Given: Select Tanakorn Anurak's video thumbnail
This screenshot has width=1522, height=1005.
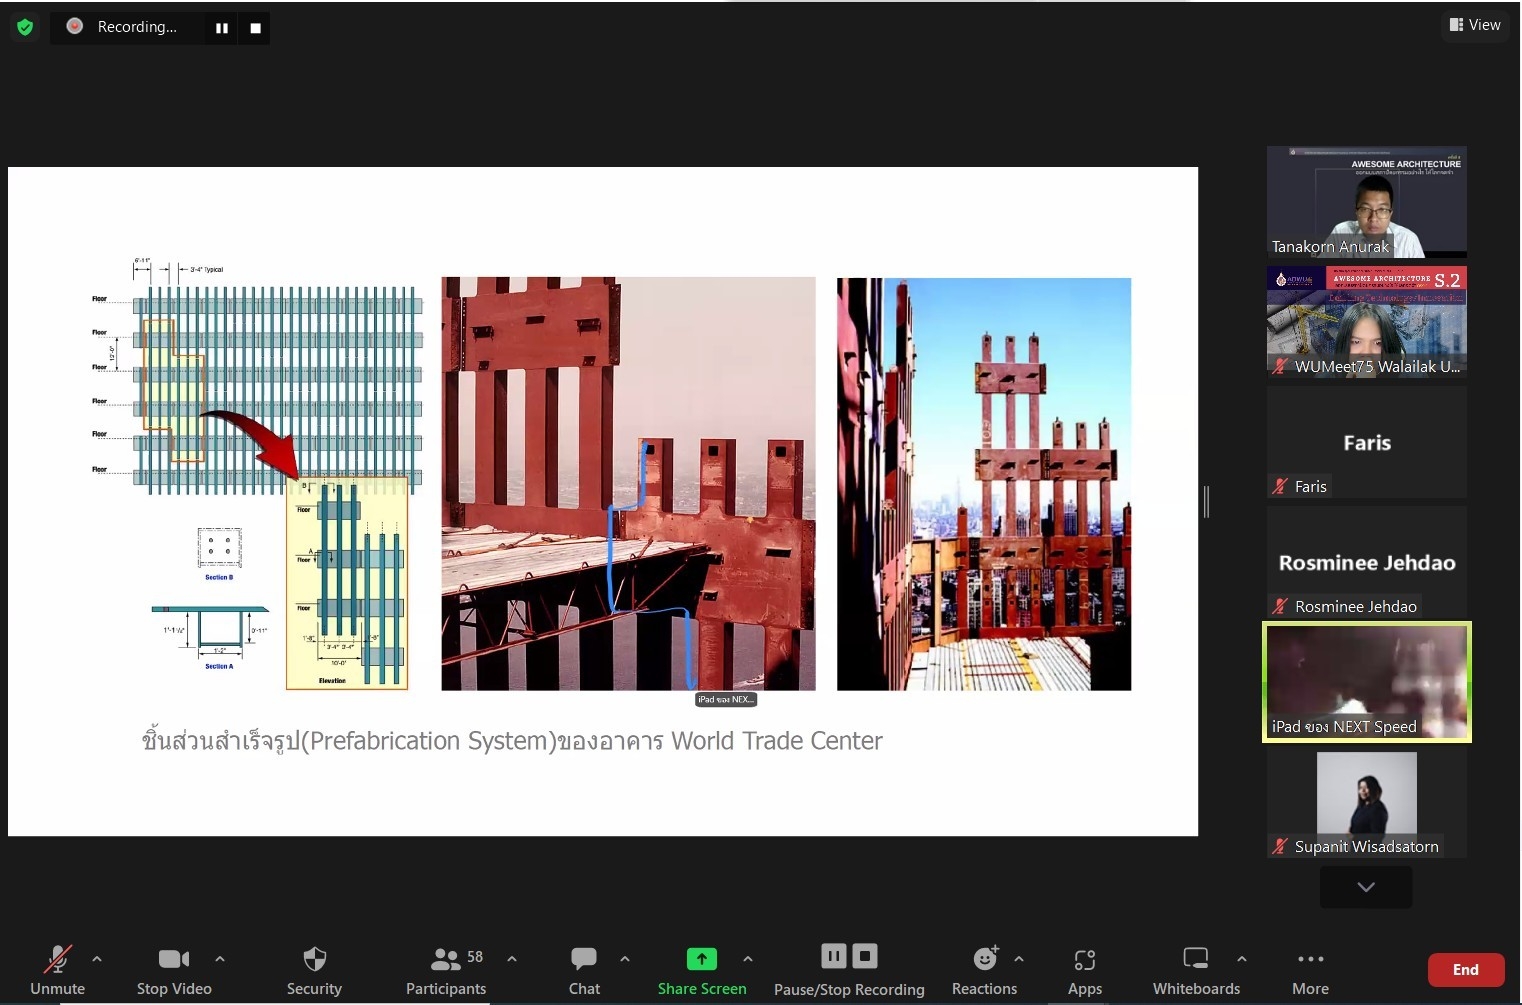Looking at the screenshot, I should click(1366, 201).
